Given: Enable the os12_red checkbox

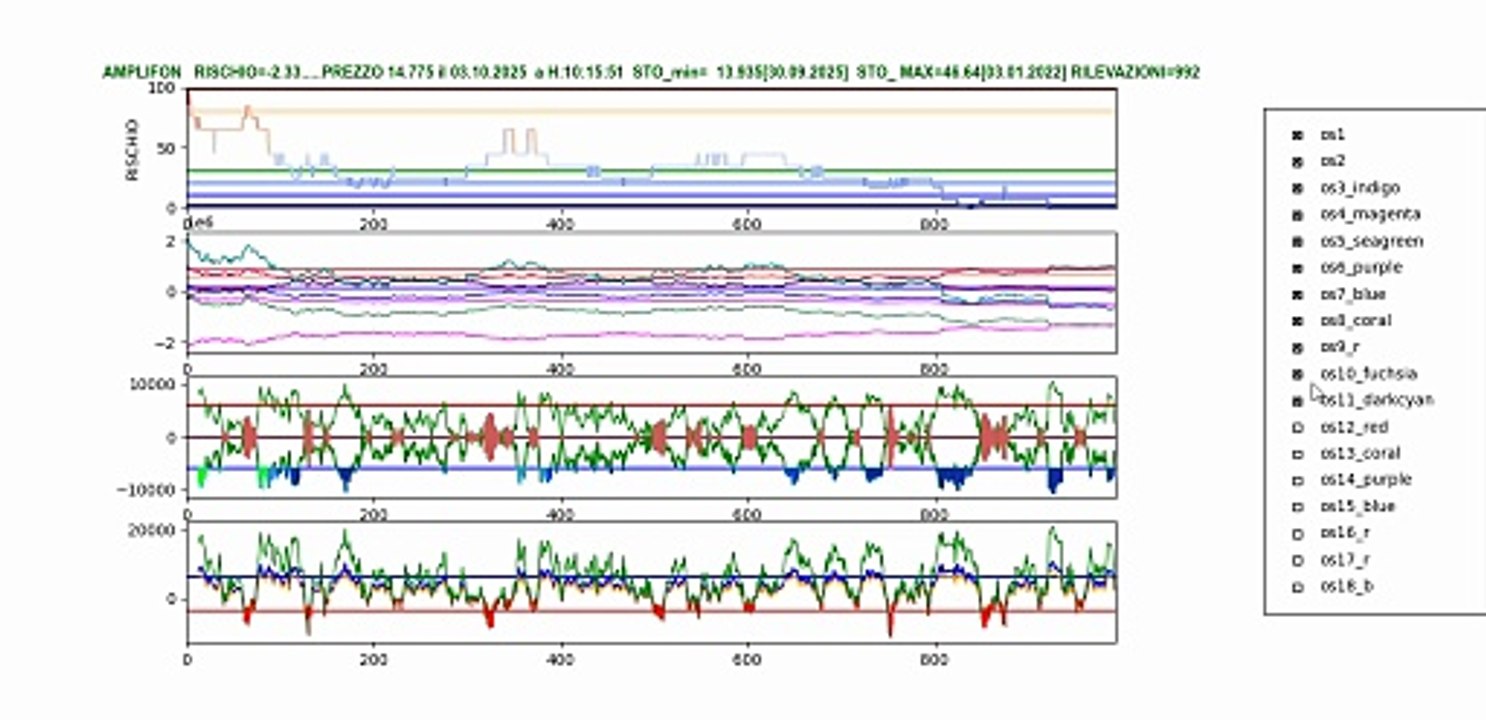Looking at the screenshot, I should click(1297, 427).
